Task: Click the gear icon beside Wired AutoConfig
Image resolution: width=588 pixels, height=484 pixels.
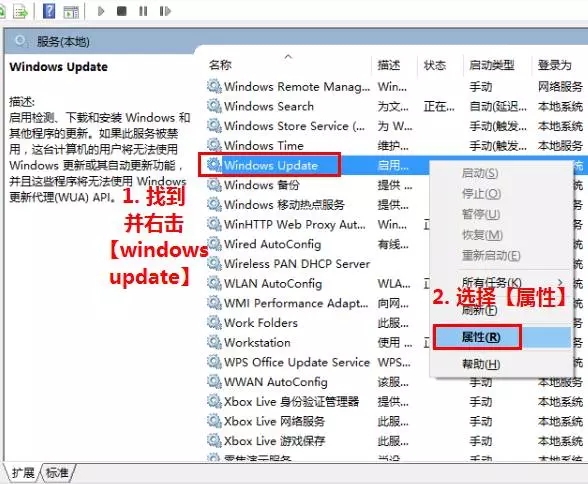Action: tap(214, 244)
